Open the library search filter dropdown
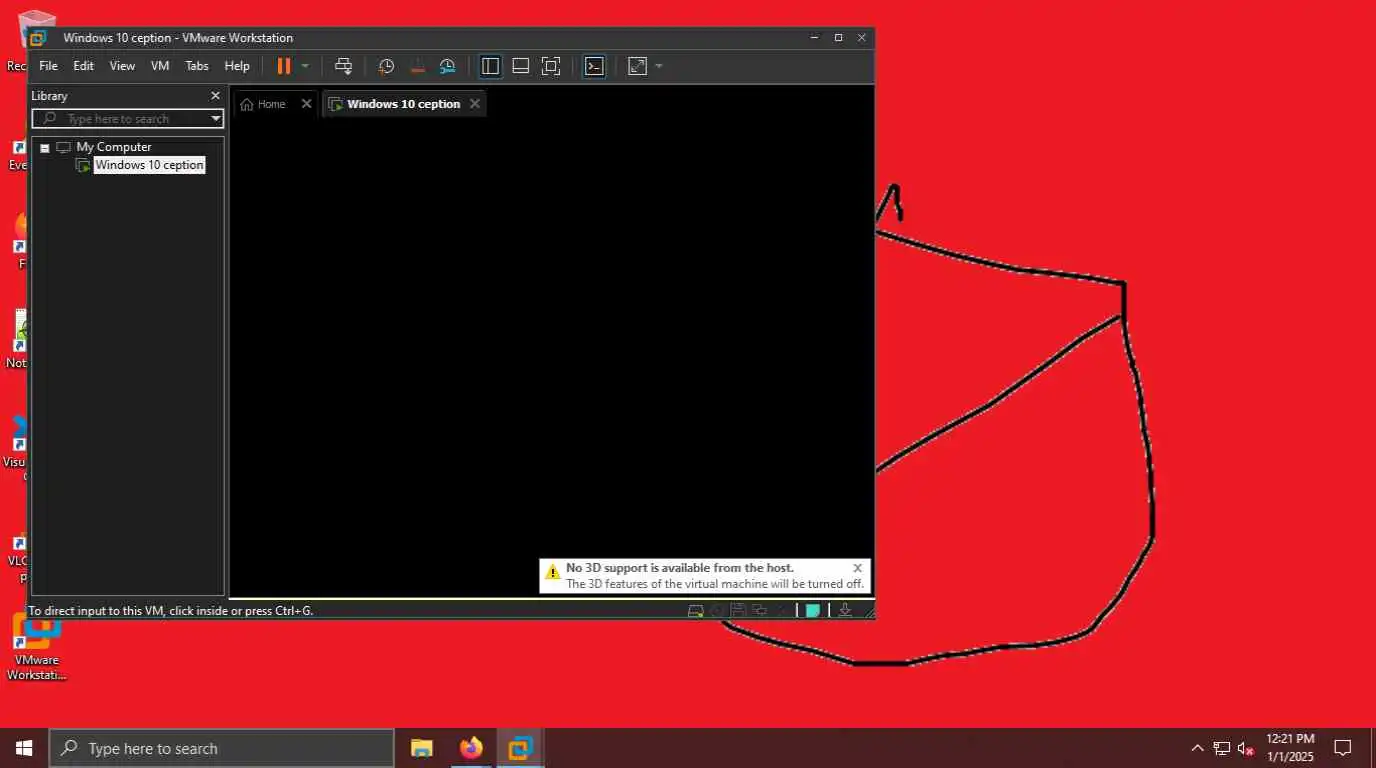The height and width of the screenshot is (768, 1376). (x=215, y=119)
